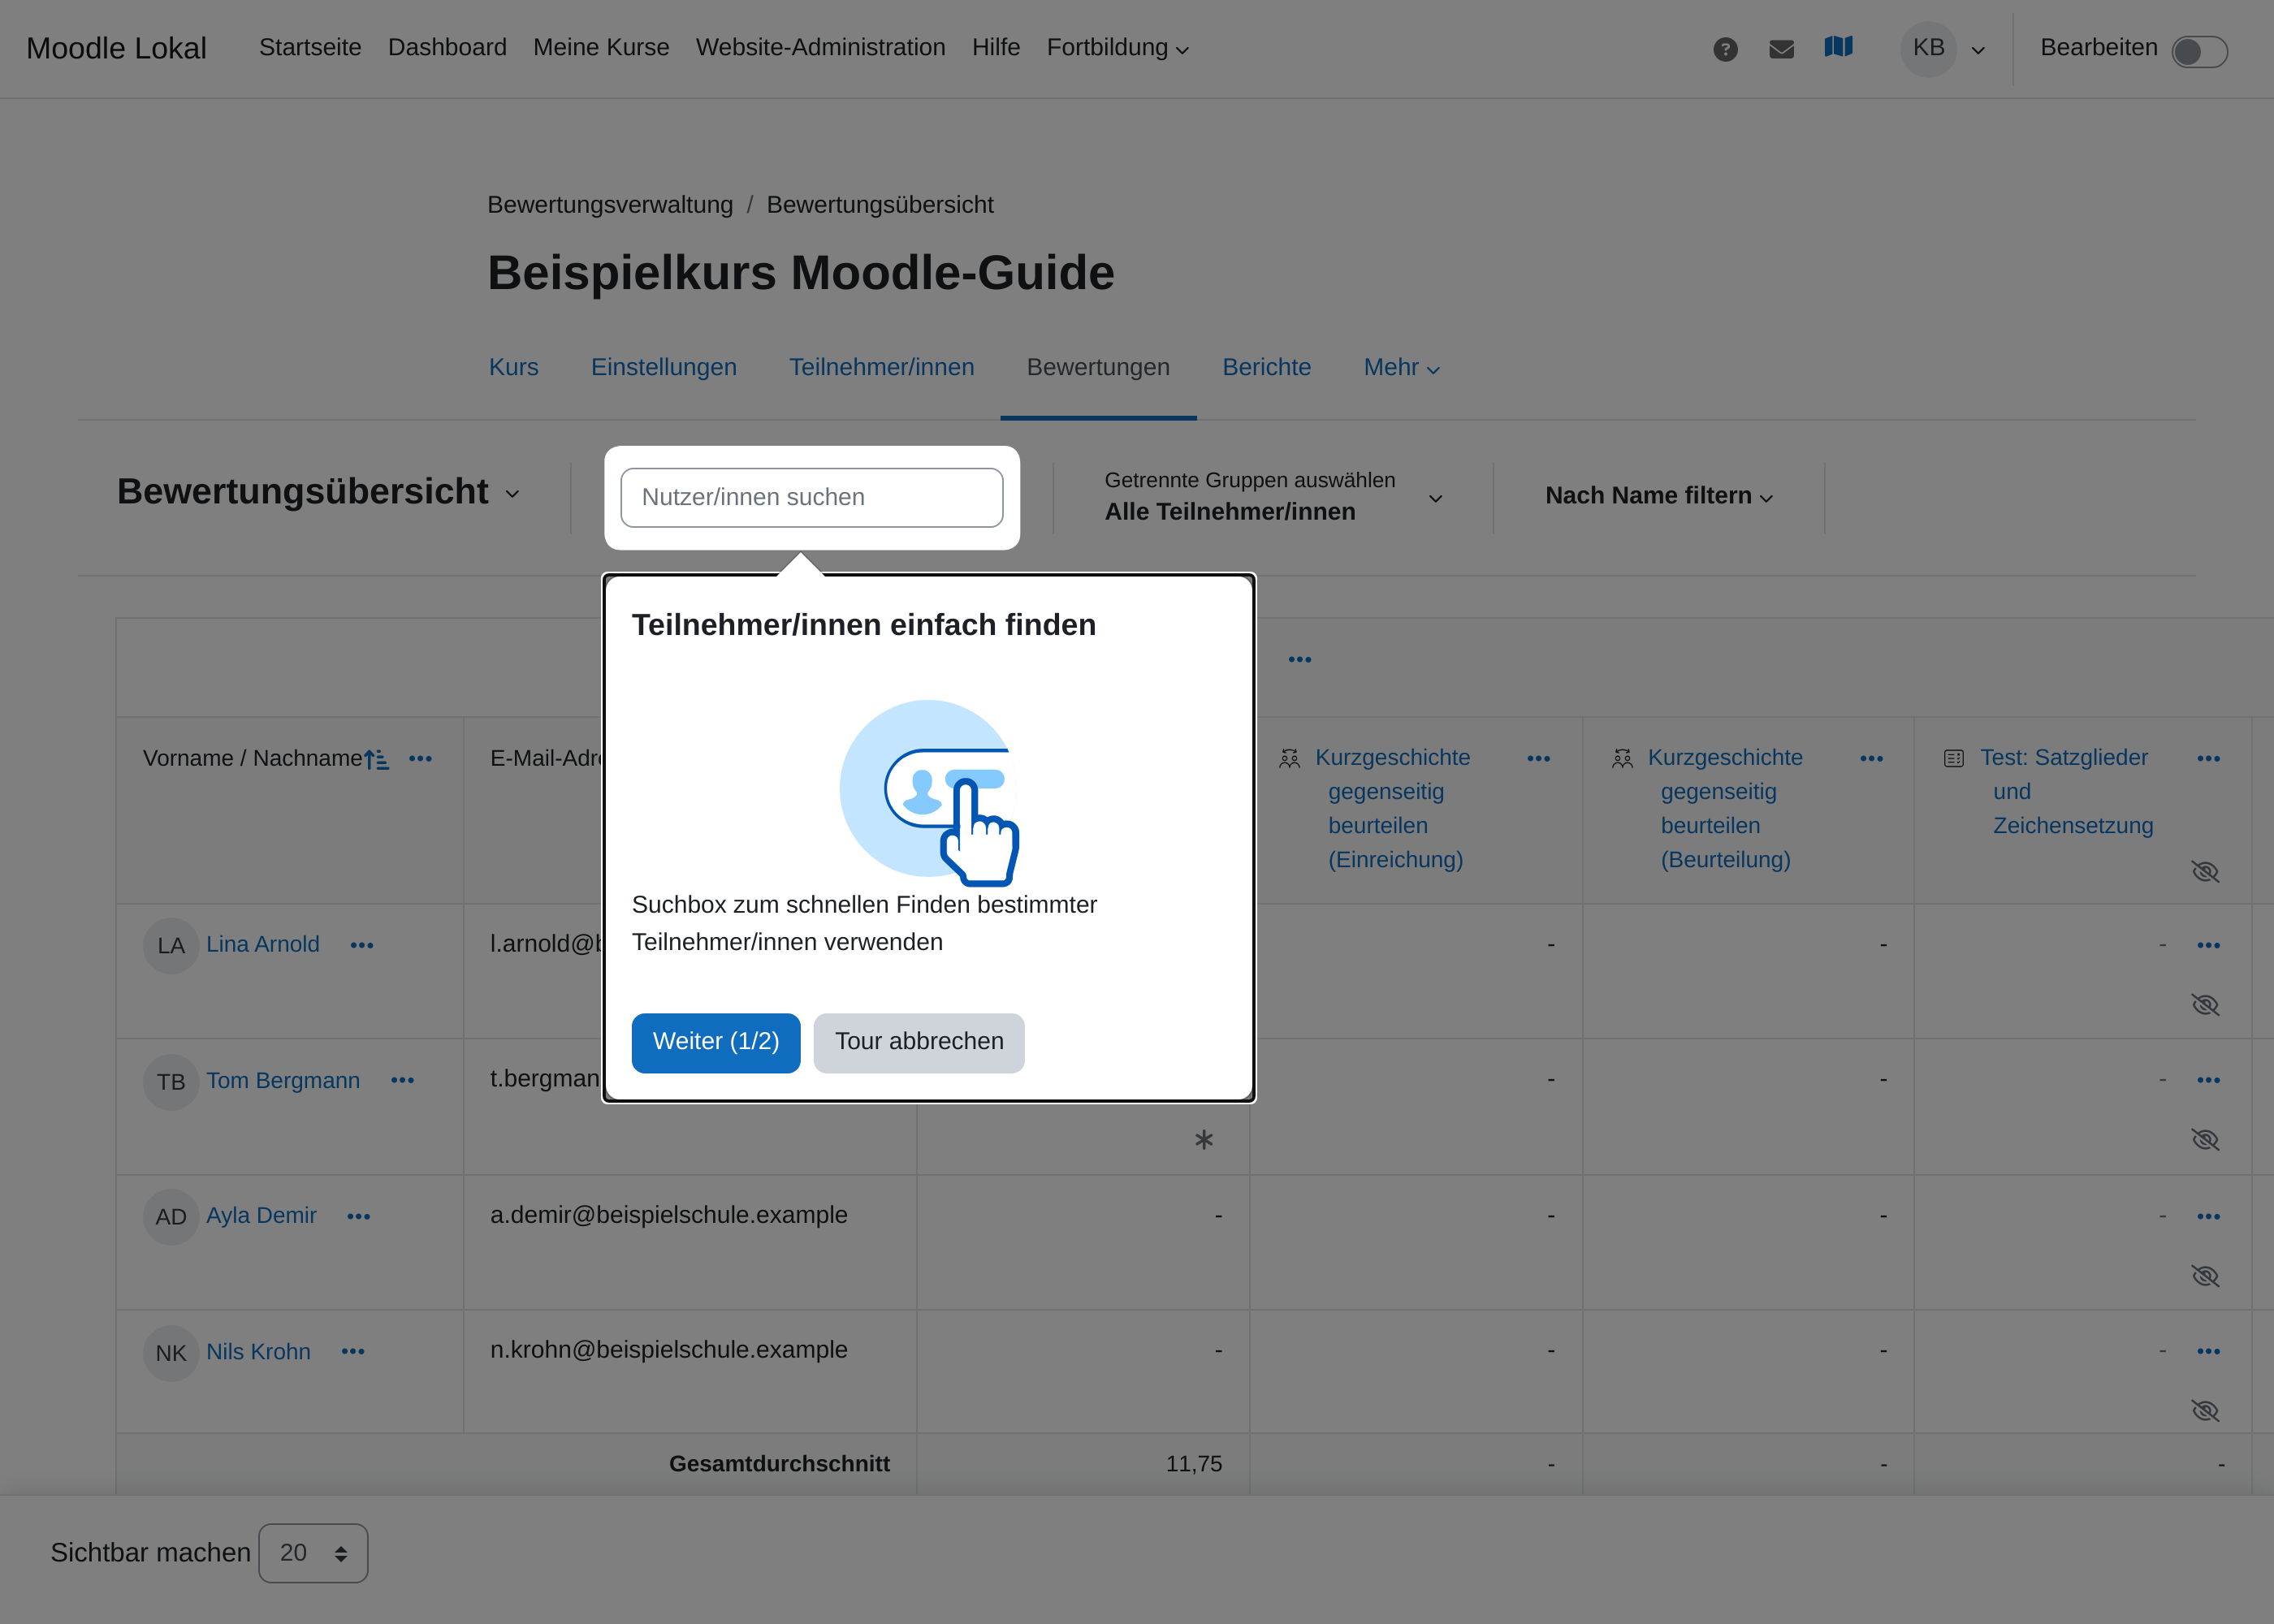
Task: Click hidden eye icon in Nils Krohn row
Action: 2205,1411
